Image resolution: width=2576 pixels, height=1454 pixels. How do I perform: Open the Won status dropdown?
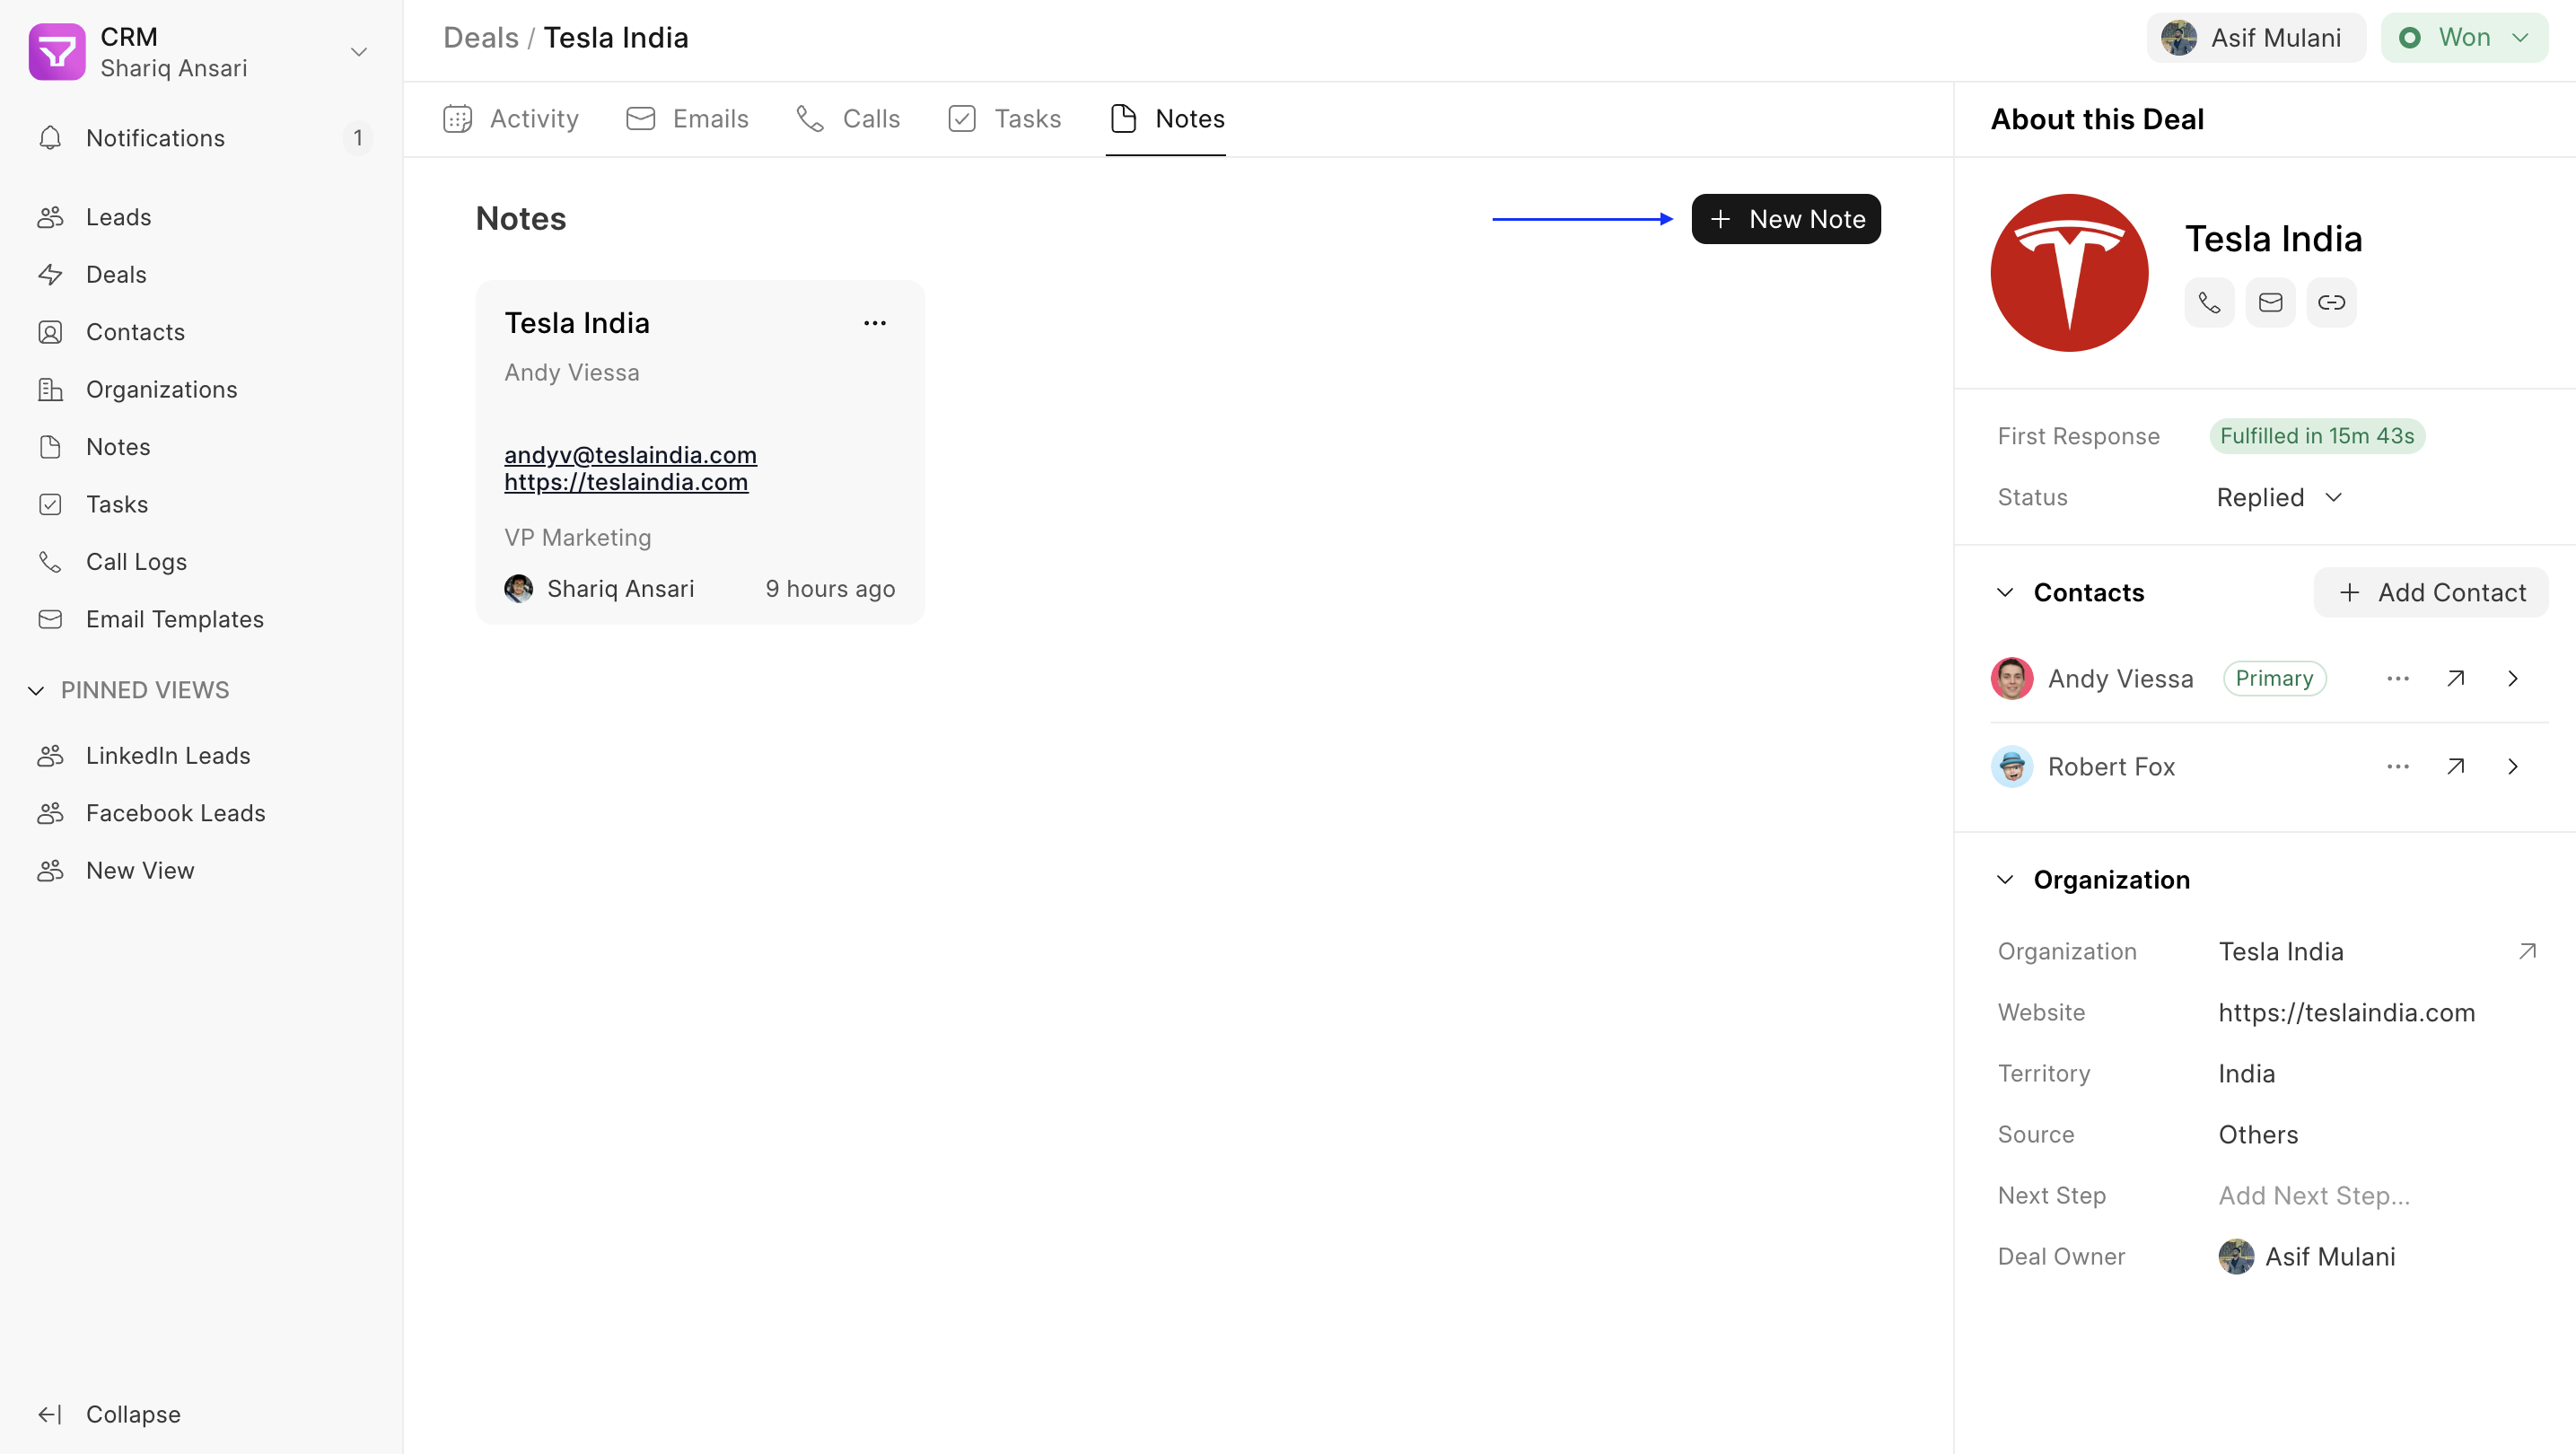point(2464,38)
